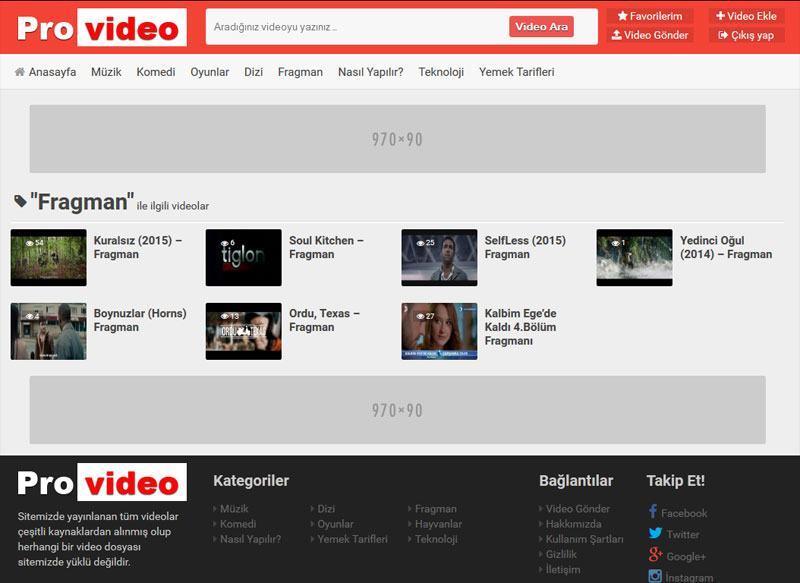Open Komedi category in navigation bar
800x583 pixels.
156,72
